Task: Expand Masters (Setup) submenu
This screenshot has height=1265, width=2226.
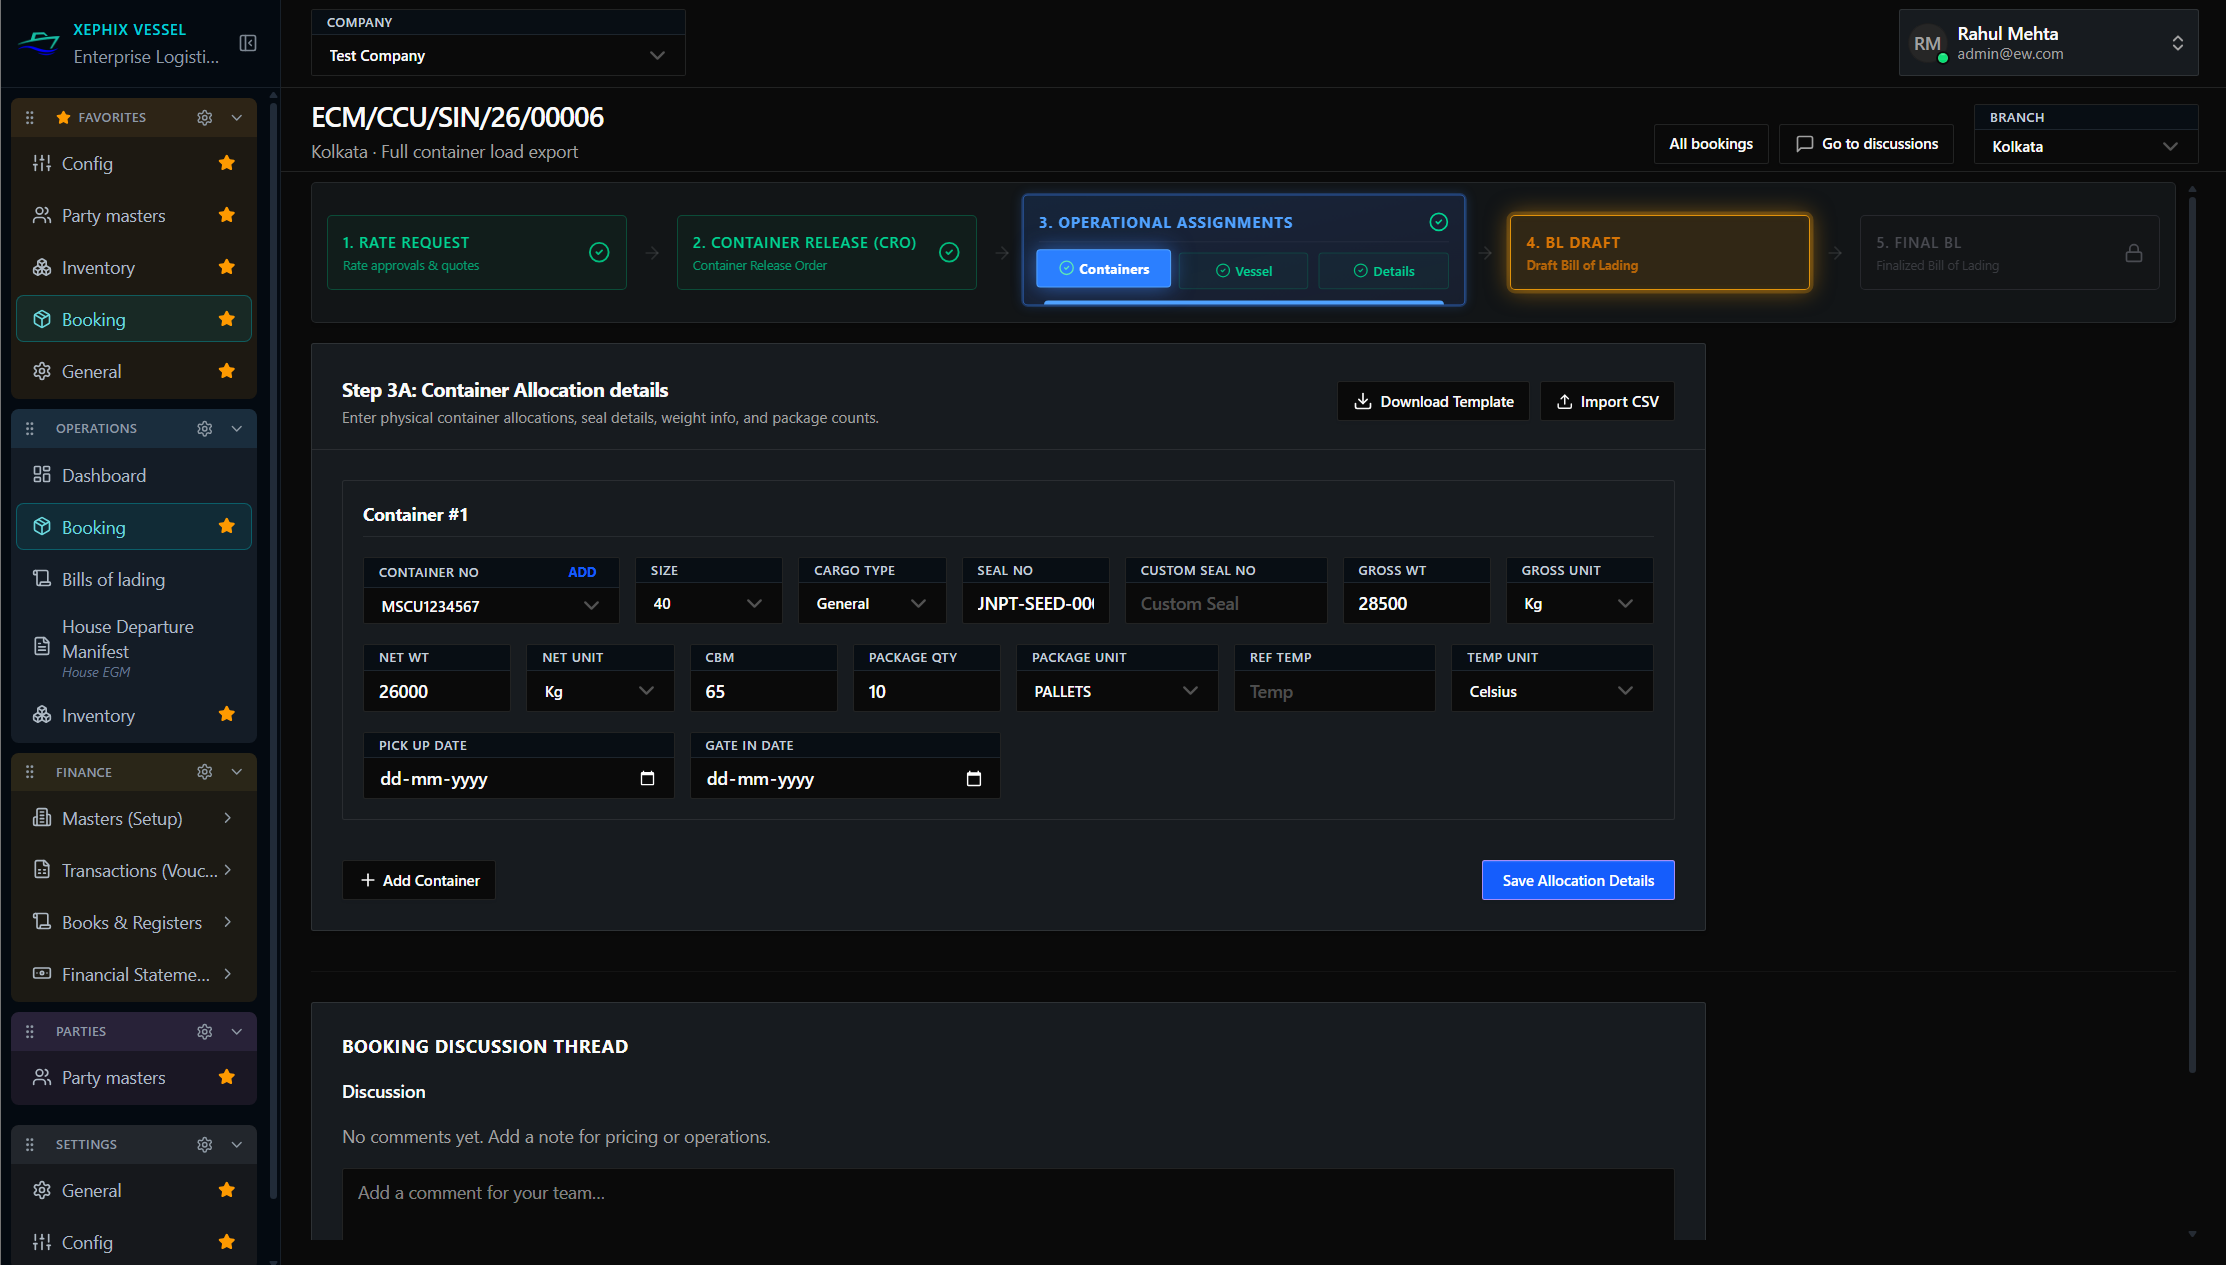Action: click(134, 818)
